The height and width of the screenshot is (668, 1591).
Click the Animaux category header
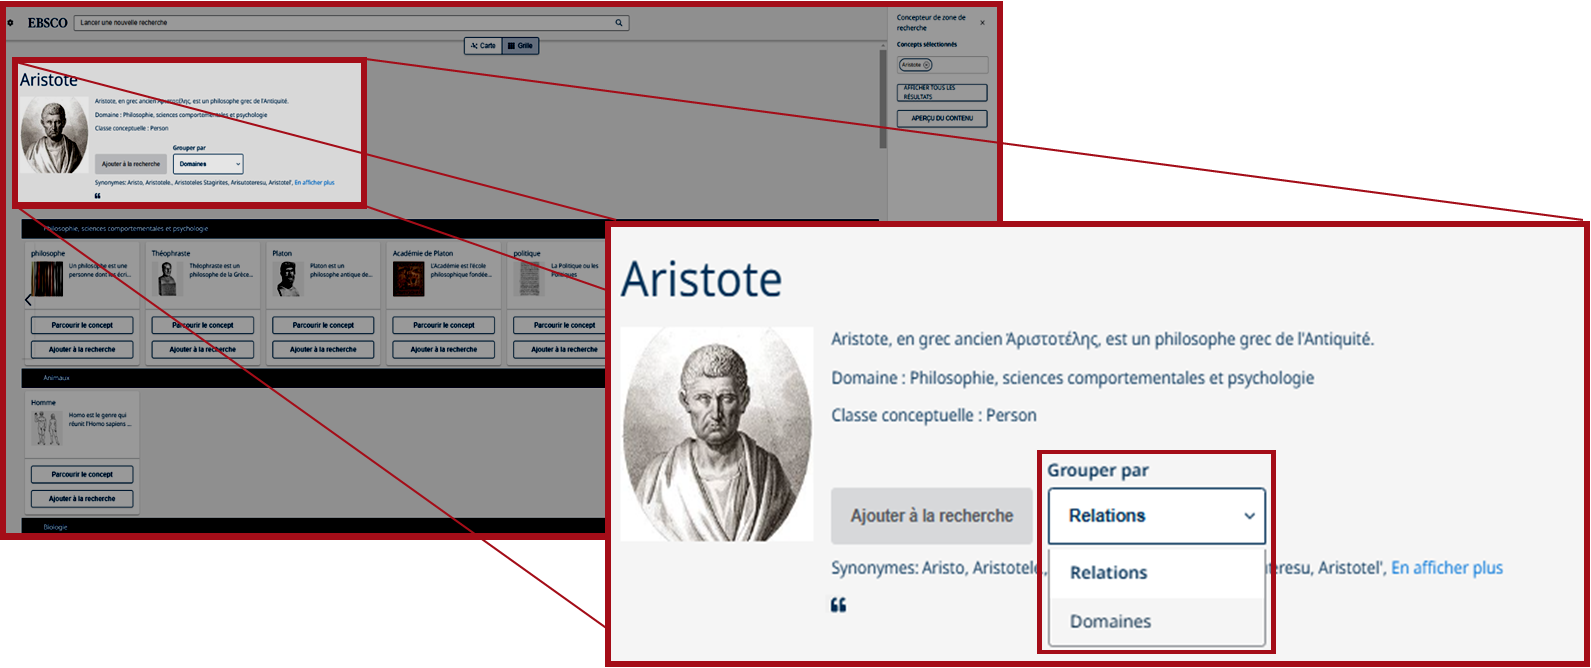[x=57, y=378]
